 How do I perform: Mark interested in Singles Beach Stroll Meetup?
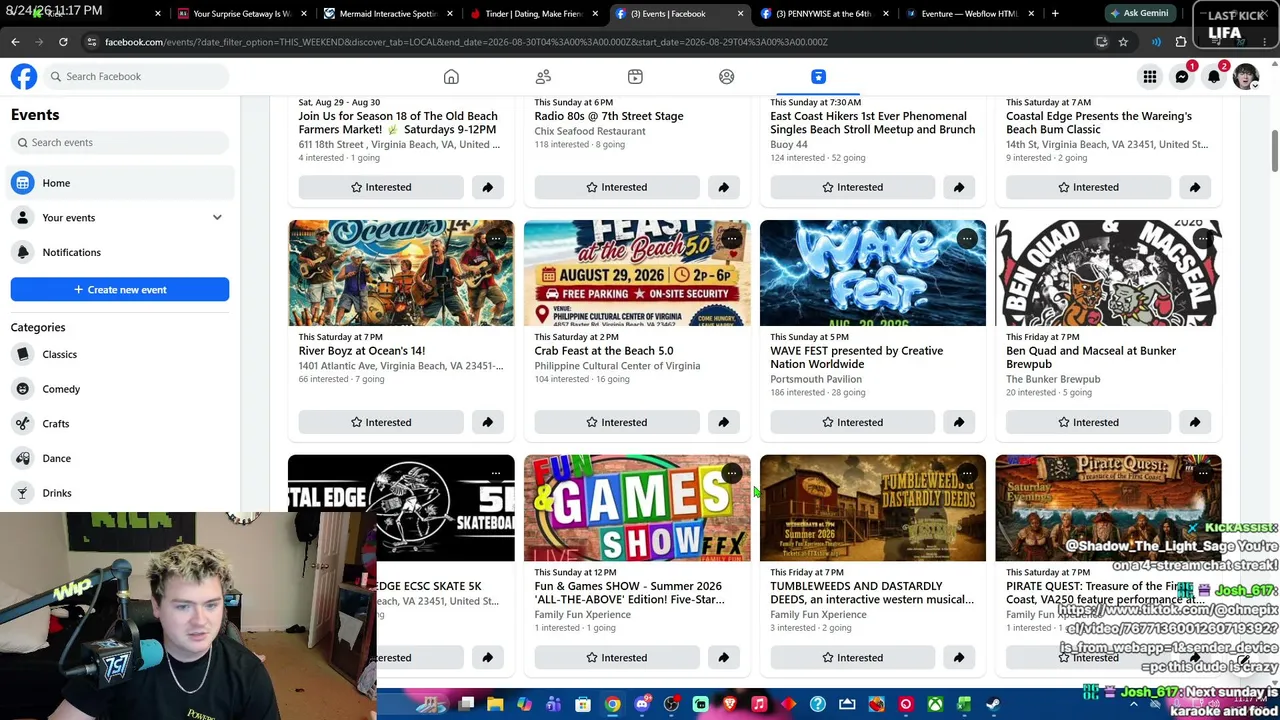853,187
